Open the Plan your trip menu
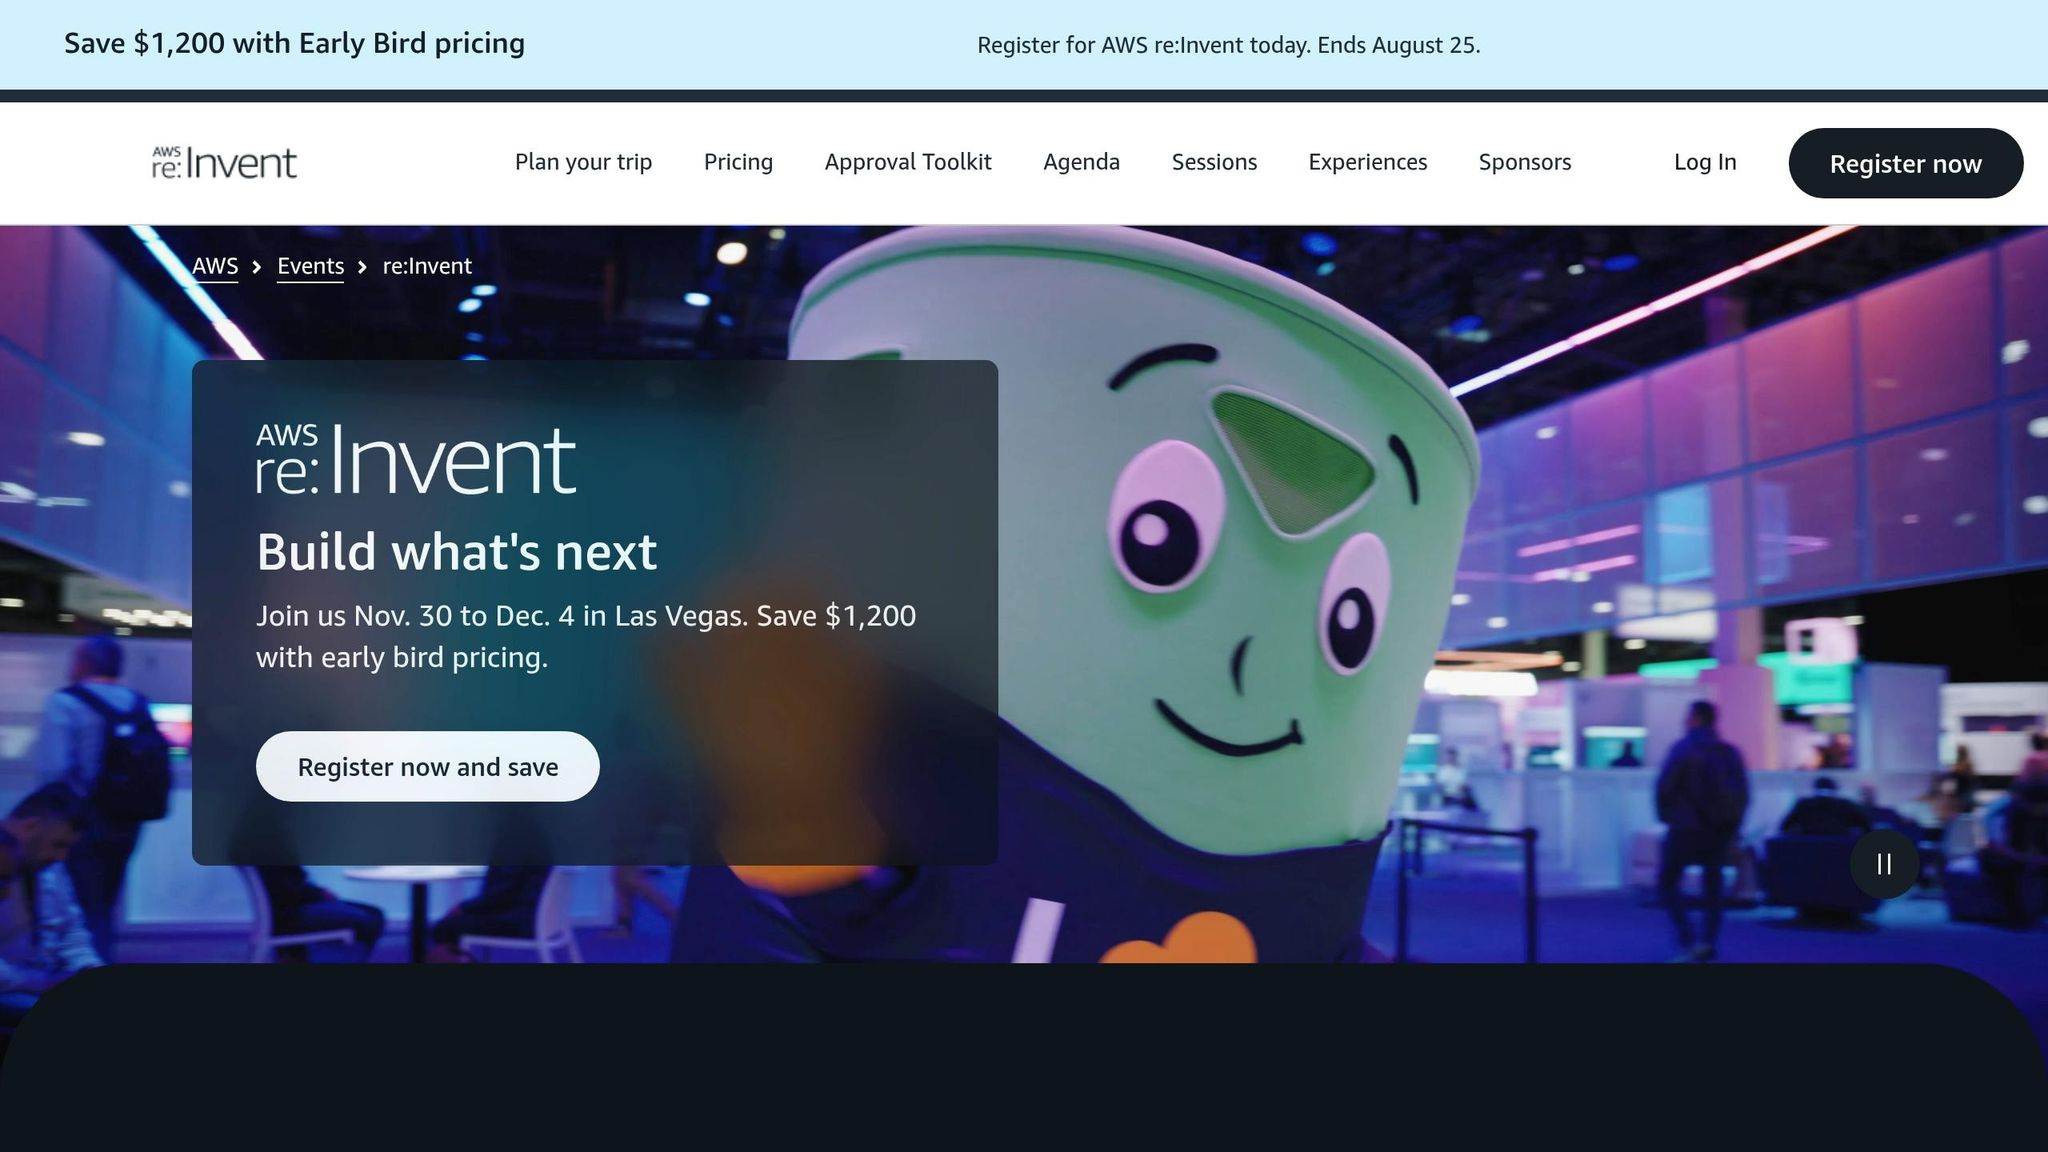The width and height of the screenshot is (2048, 1152). pyautogui.click(x=583, y=162)
